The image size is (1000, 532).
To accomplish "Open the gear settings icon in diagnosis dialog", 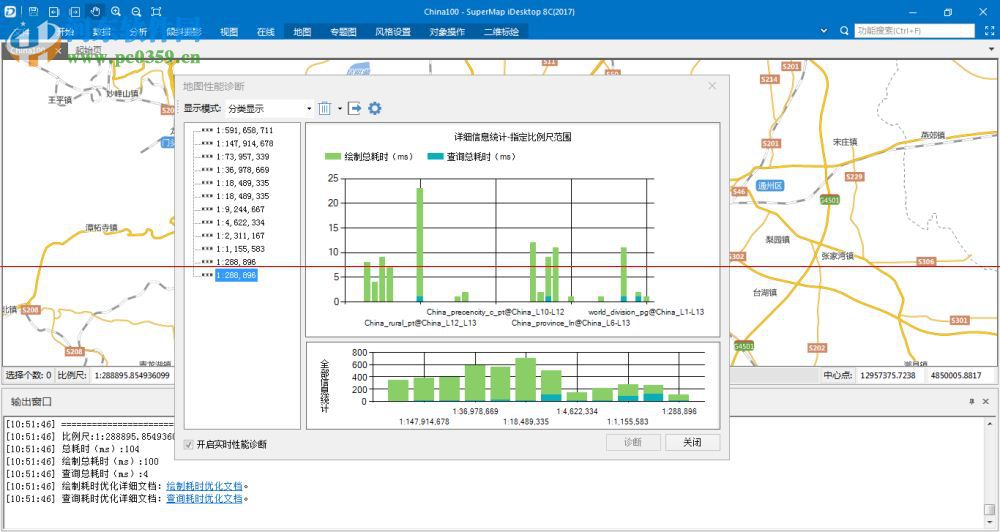I will [x=375, y=108].
